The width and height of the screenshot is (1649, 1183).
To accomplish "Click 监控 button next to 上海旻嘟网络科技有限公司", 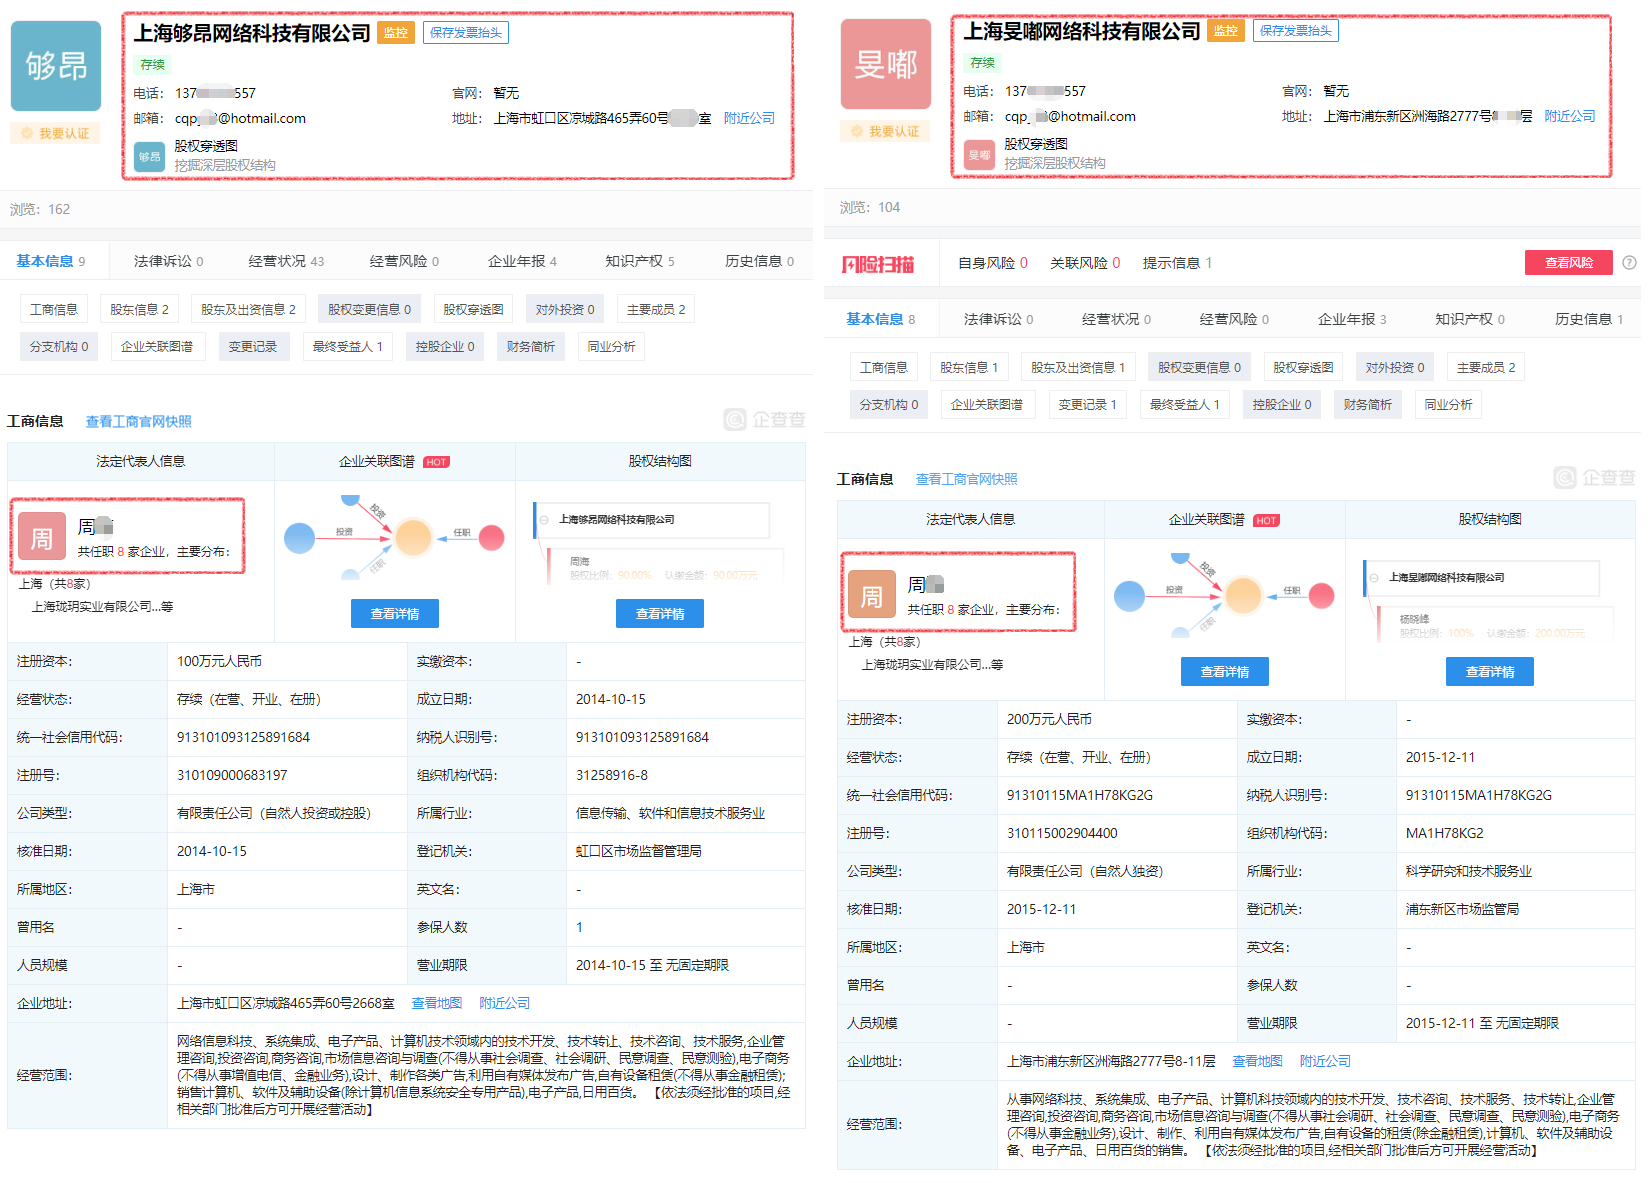I will [1226, 31].
